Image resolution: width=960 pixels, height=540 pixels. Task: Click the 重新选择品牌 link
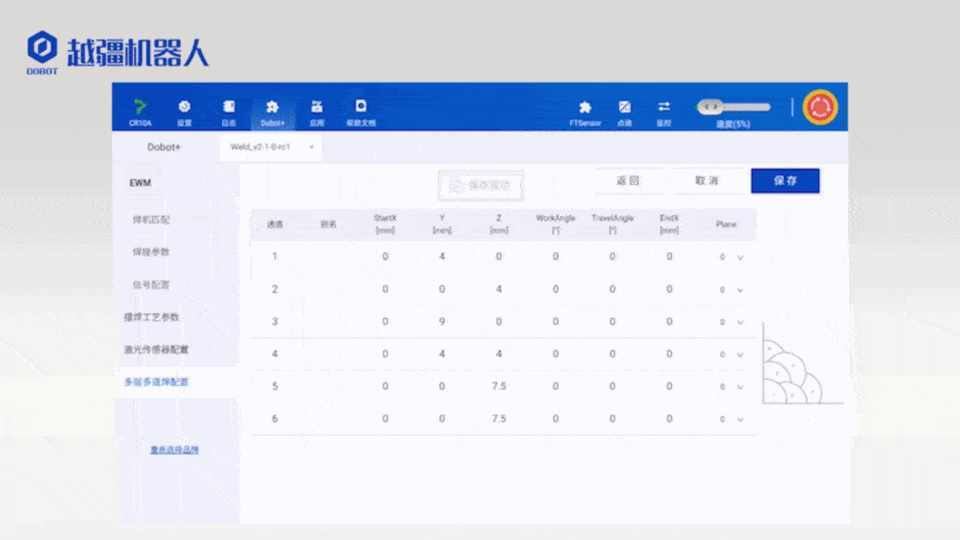[x=174, y=450]
